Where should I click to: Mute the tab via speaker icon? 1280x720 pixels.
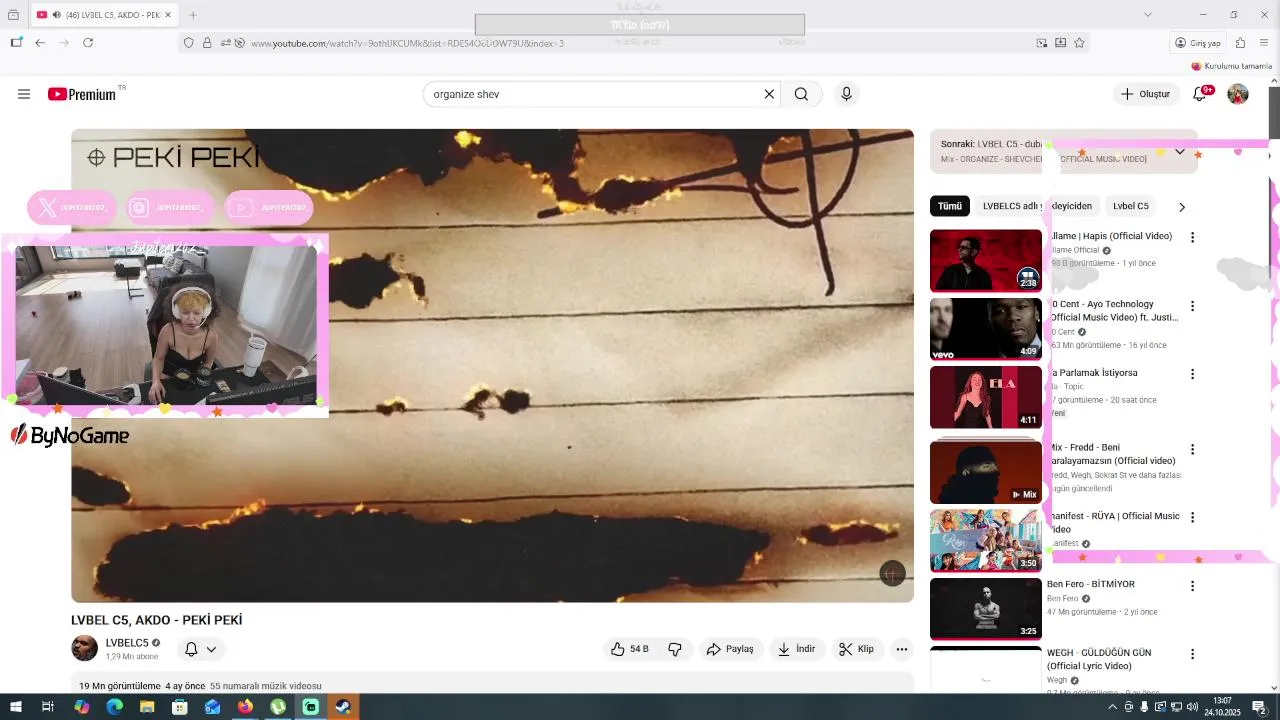click(56, 15)
